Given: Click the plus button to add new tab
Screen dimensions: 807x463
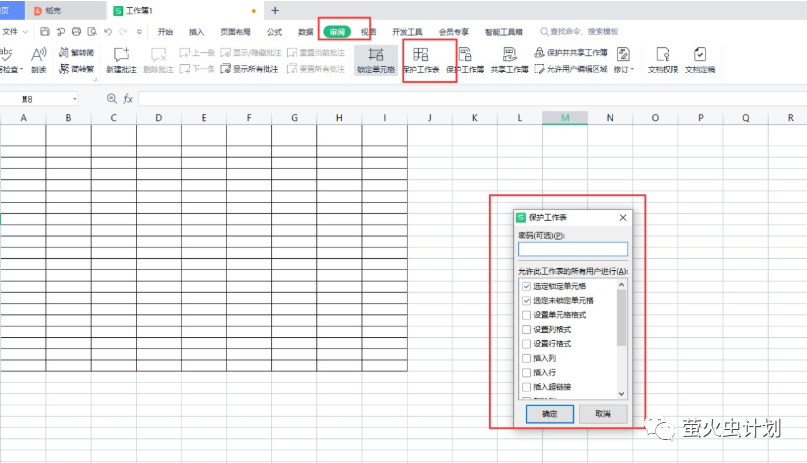Looking at the screenshot, I should (x=275, y=10).
